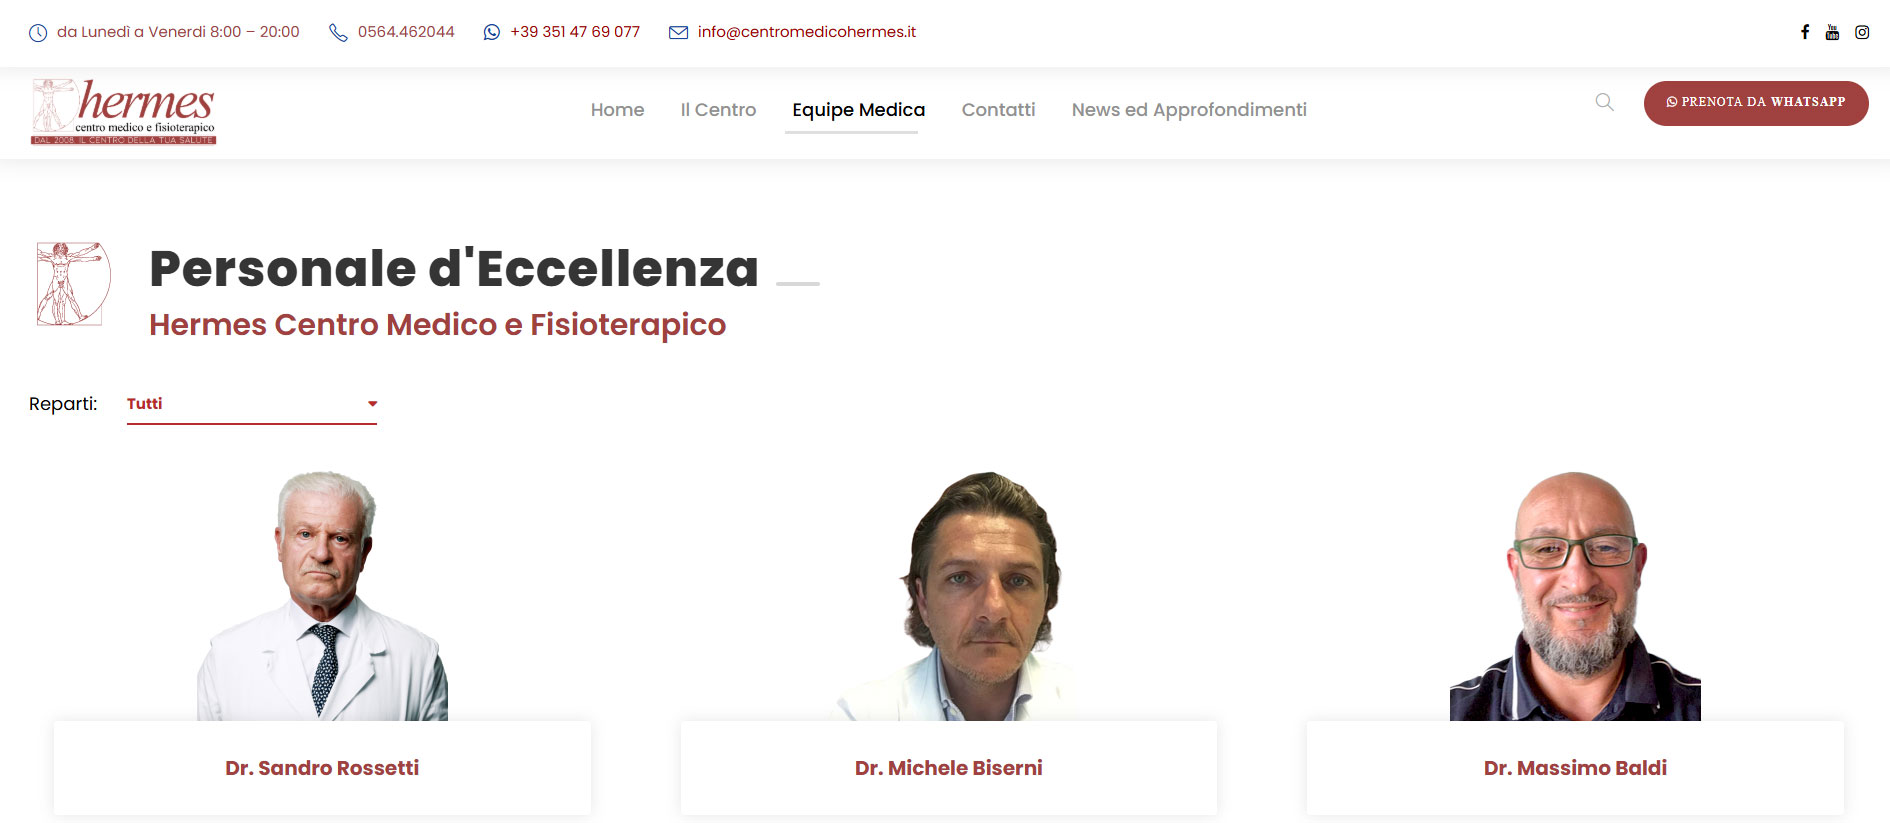Image resolution: width=1890 pixels, height=823 pixels.
Task: Open Il Centro menu item
Action: (718, 110)
